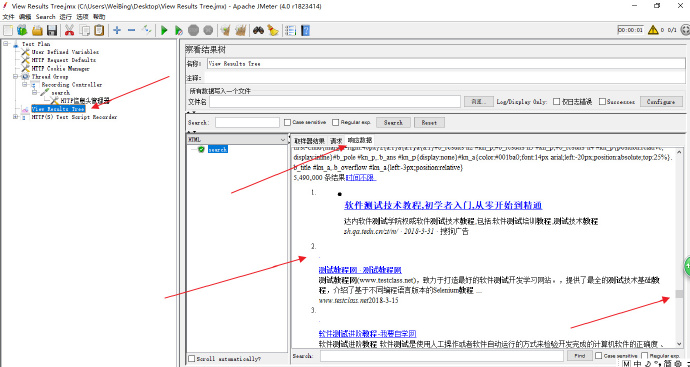This screenshot has width=690, height=367.
Task: Toggle the 仅日志错误 checkbox
Action: click(556, 102)
